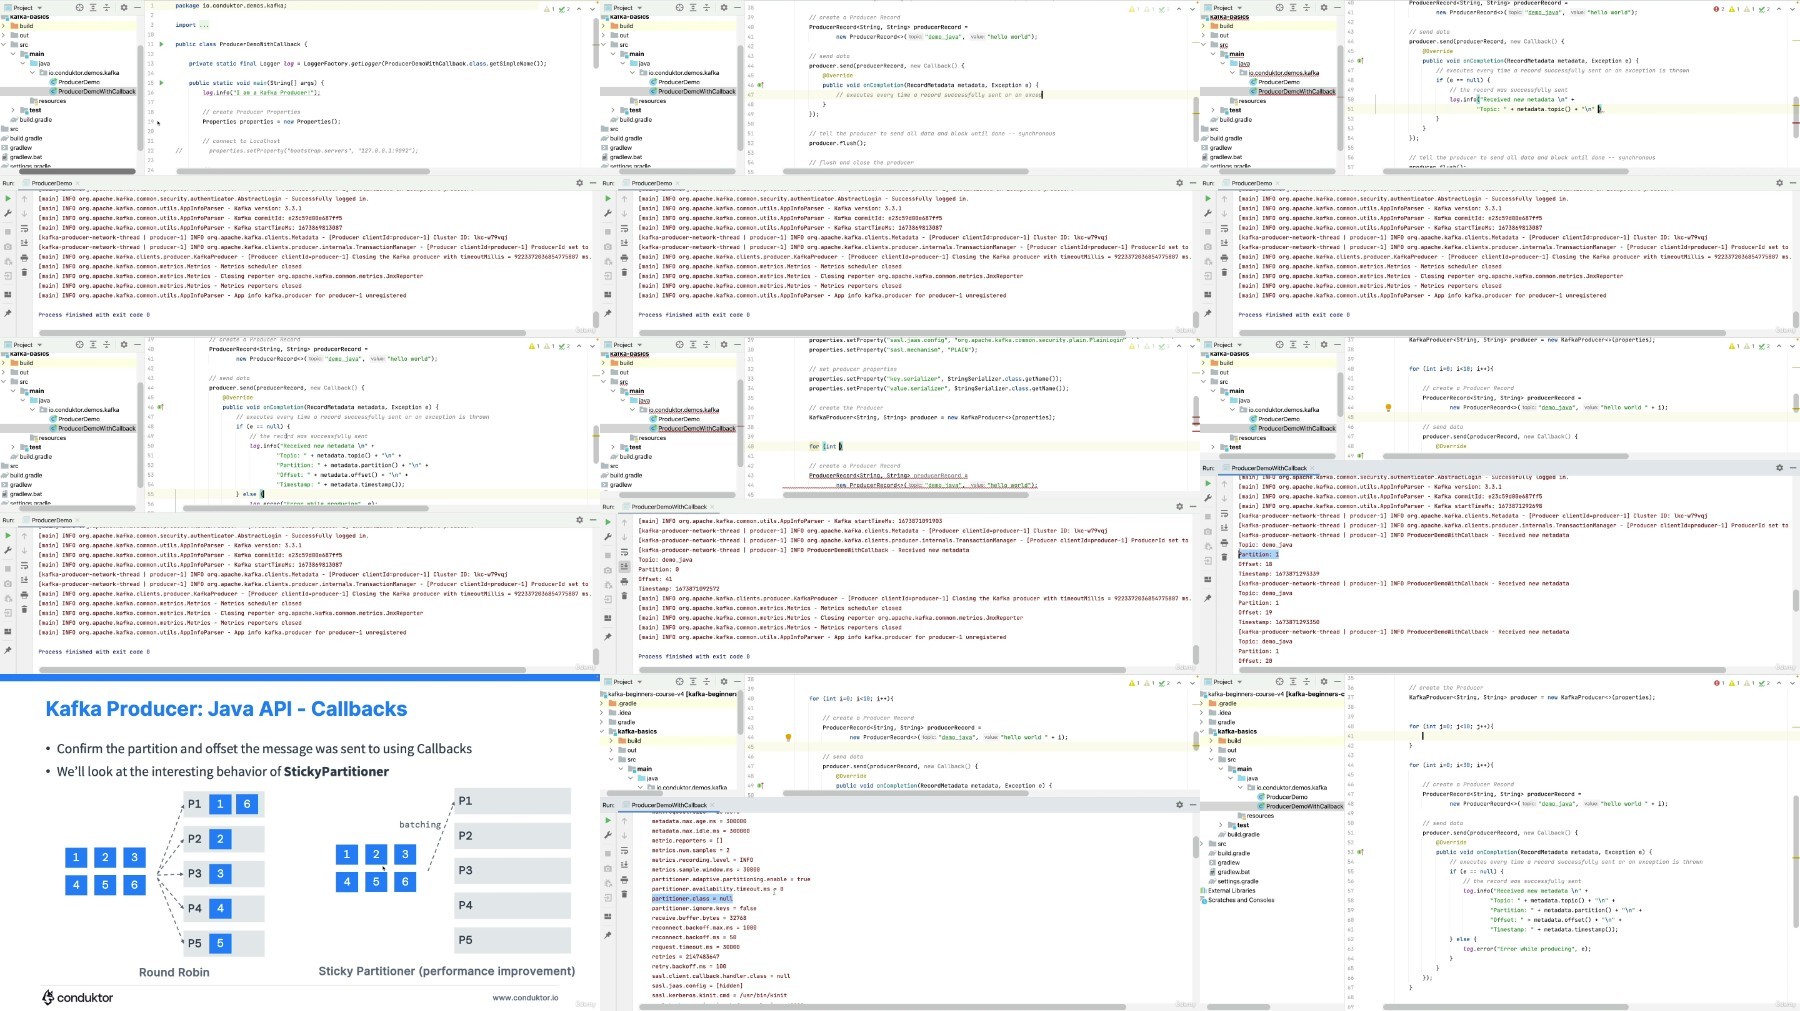Screen dimensions: 1800x1011
Task: Toggle pin tab in partitioner.class run panel
Action: click(x=608, y=935)
